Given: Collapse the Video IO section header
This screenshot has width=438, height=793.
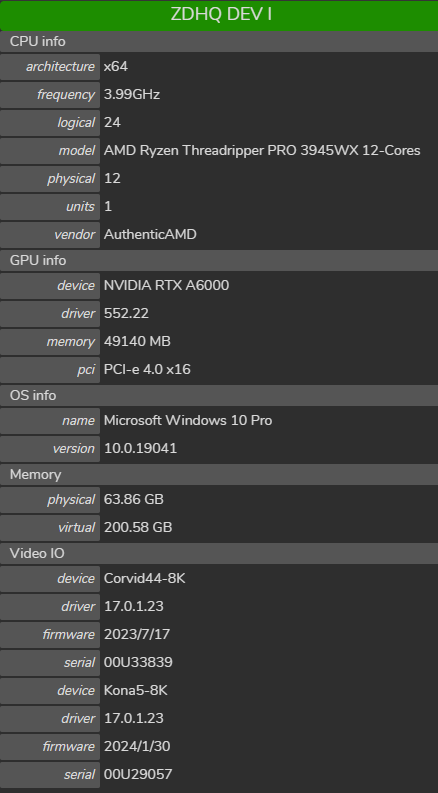Looking at the screenshot, I should tap(219, 553).
